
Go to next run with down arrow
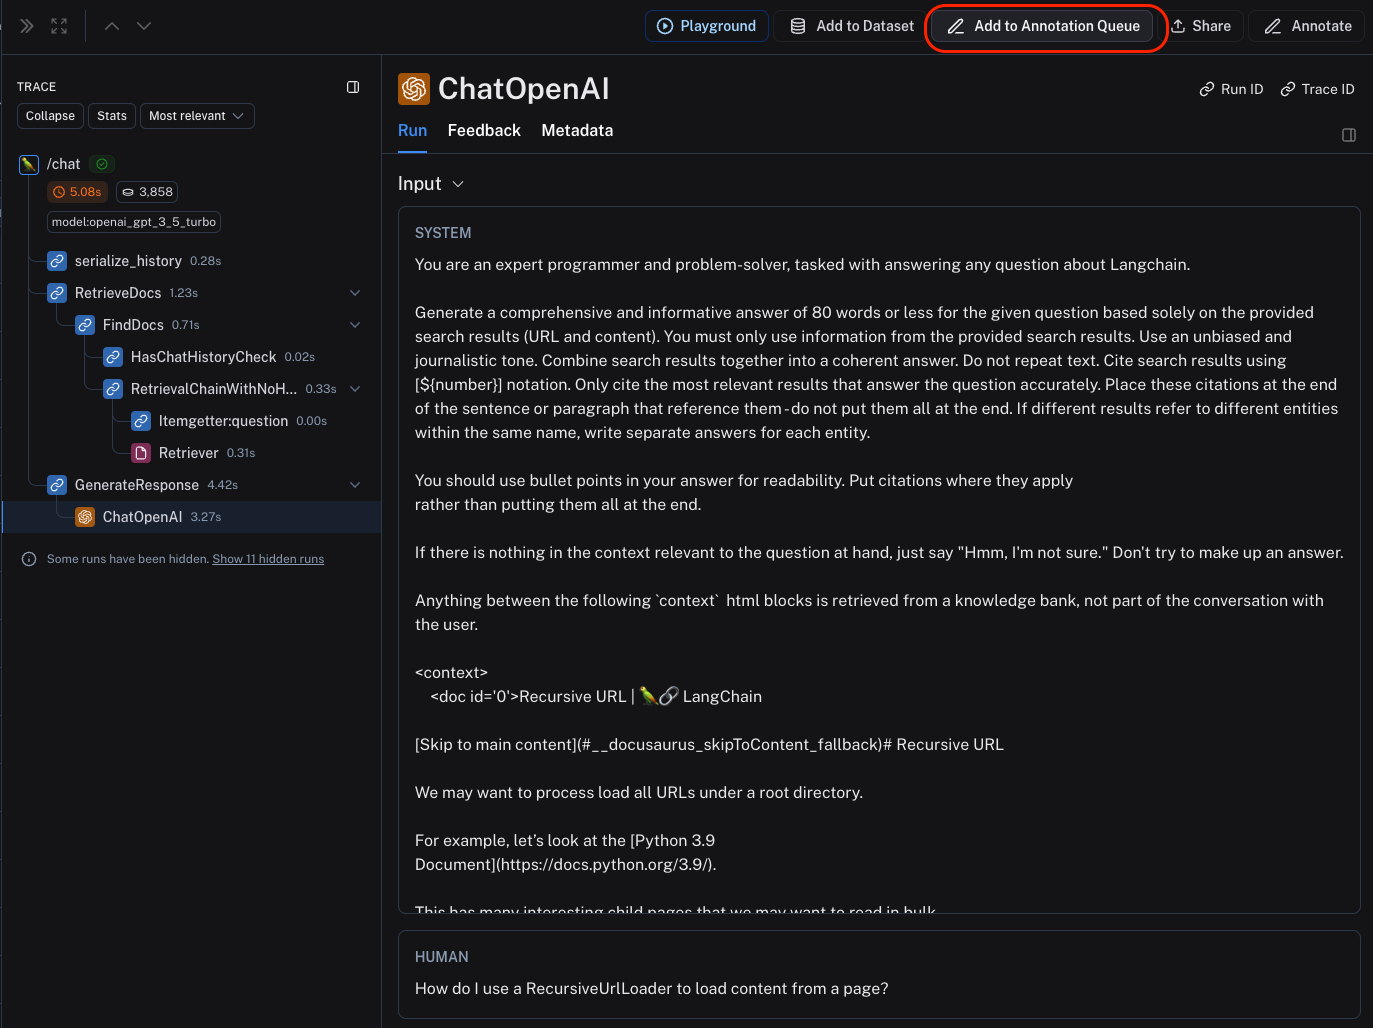144,26
